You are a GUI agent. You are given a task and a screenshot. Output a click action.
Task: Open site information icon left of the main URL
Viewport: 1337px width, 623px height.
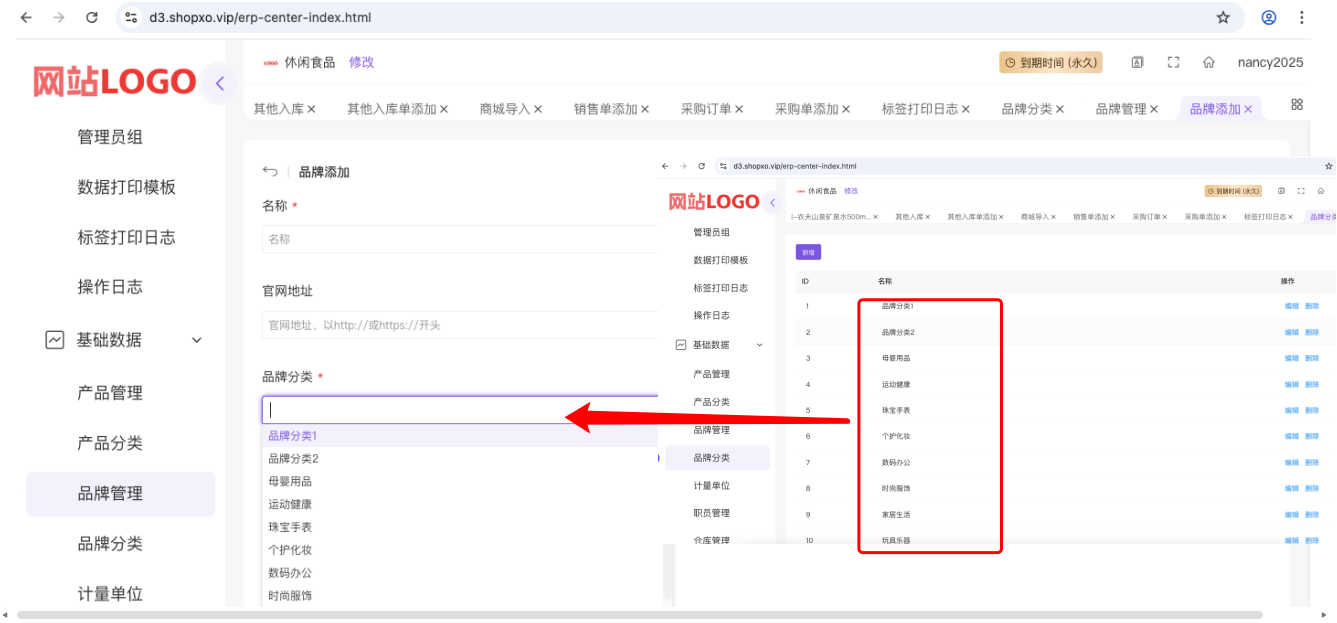[131, 17]
